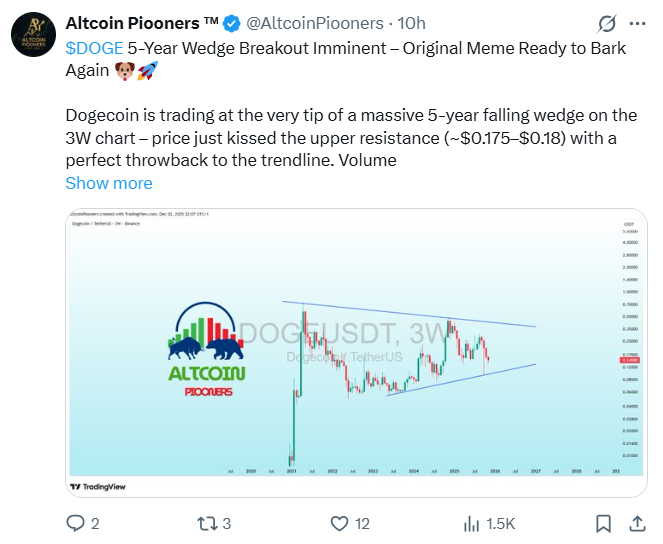Open the $DOGE cashtag link
663x544 pixels.
point(94,48)
